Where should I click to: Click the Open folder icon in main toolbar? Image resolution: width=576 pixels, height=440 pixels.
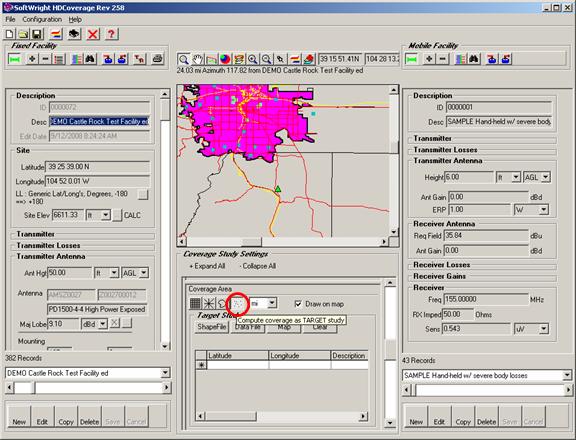(x=23, y=35)
